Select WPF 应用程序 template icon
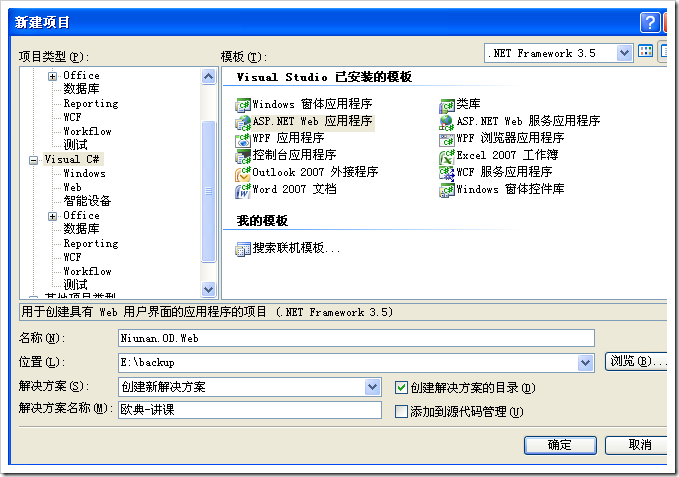 [242, 139]
